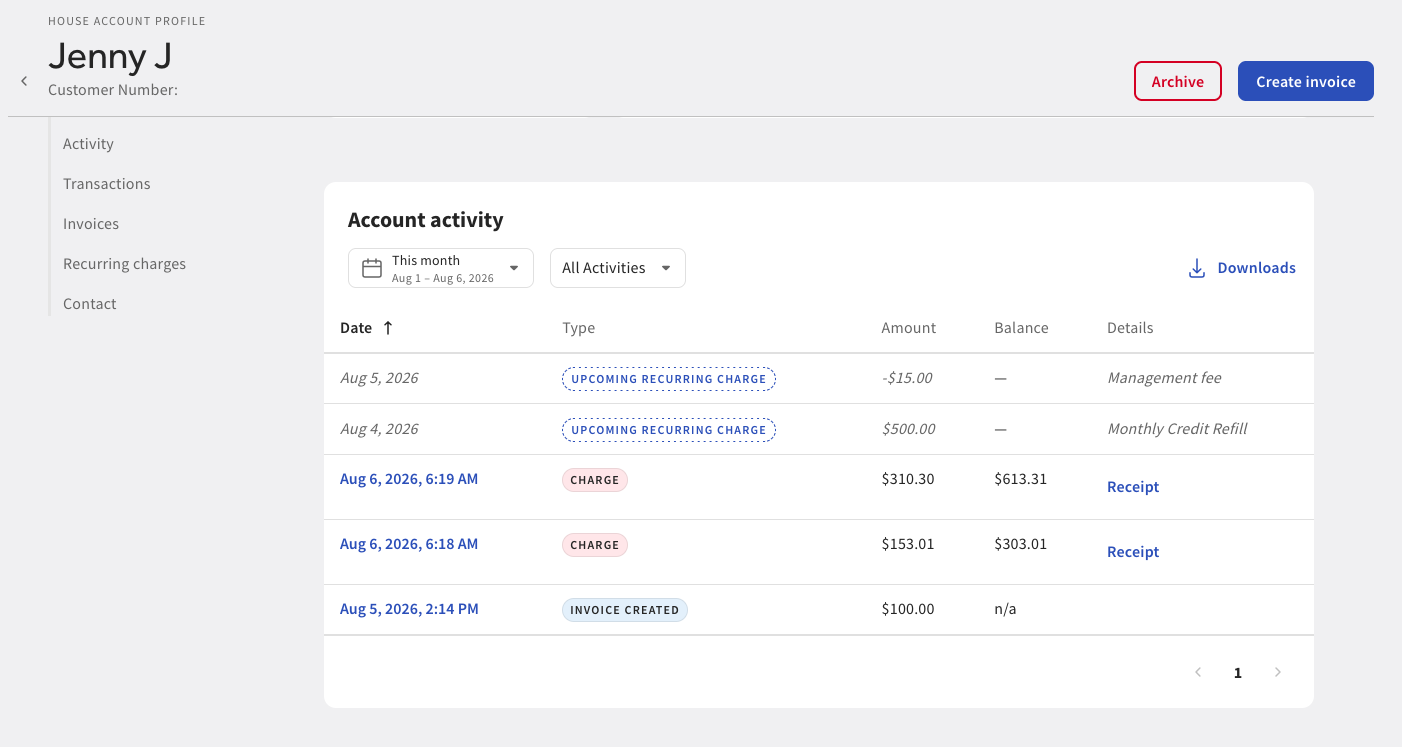The height and width of the screenshot is (747, 1402).
Task: Open the Aug 6, 2026, 6:19 AM entry
Action: (x=409, y=479)
